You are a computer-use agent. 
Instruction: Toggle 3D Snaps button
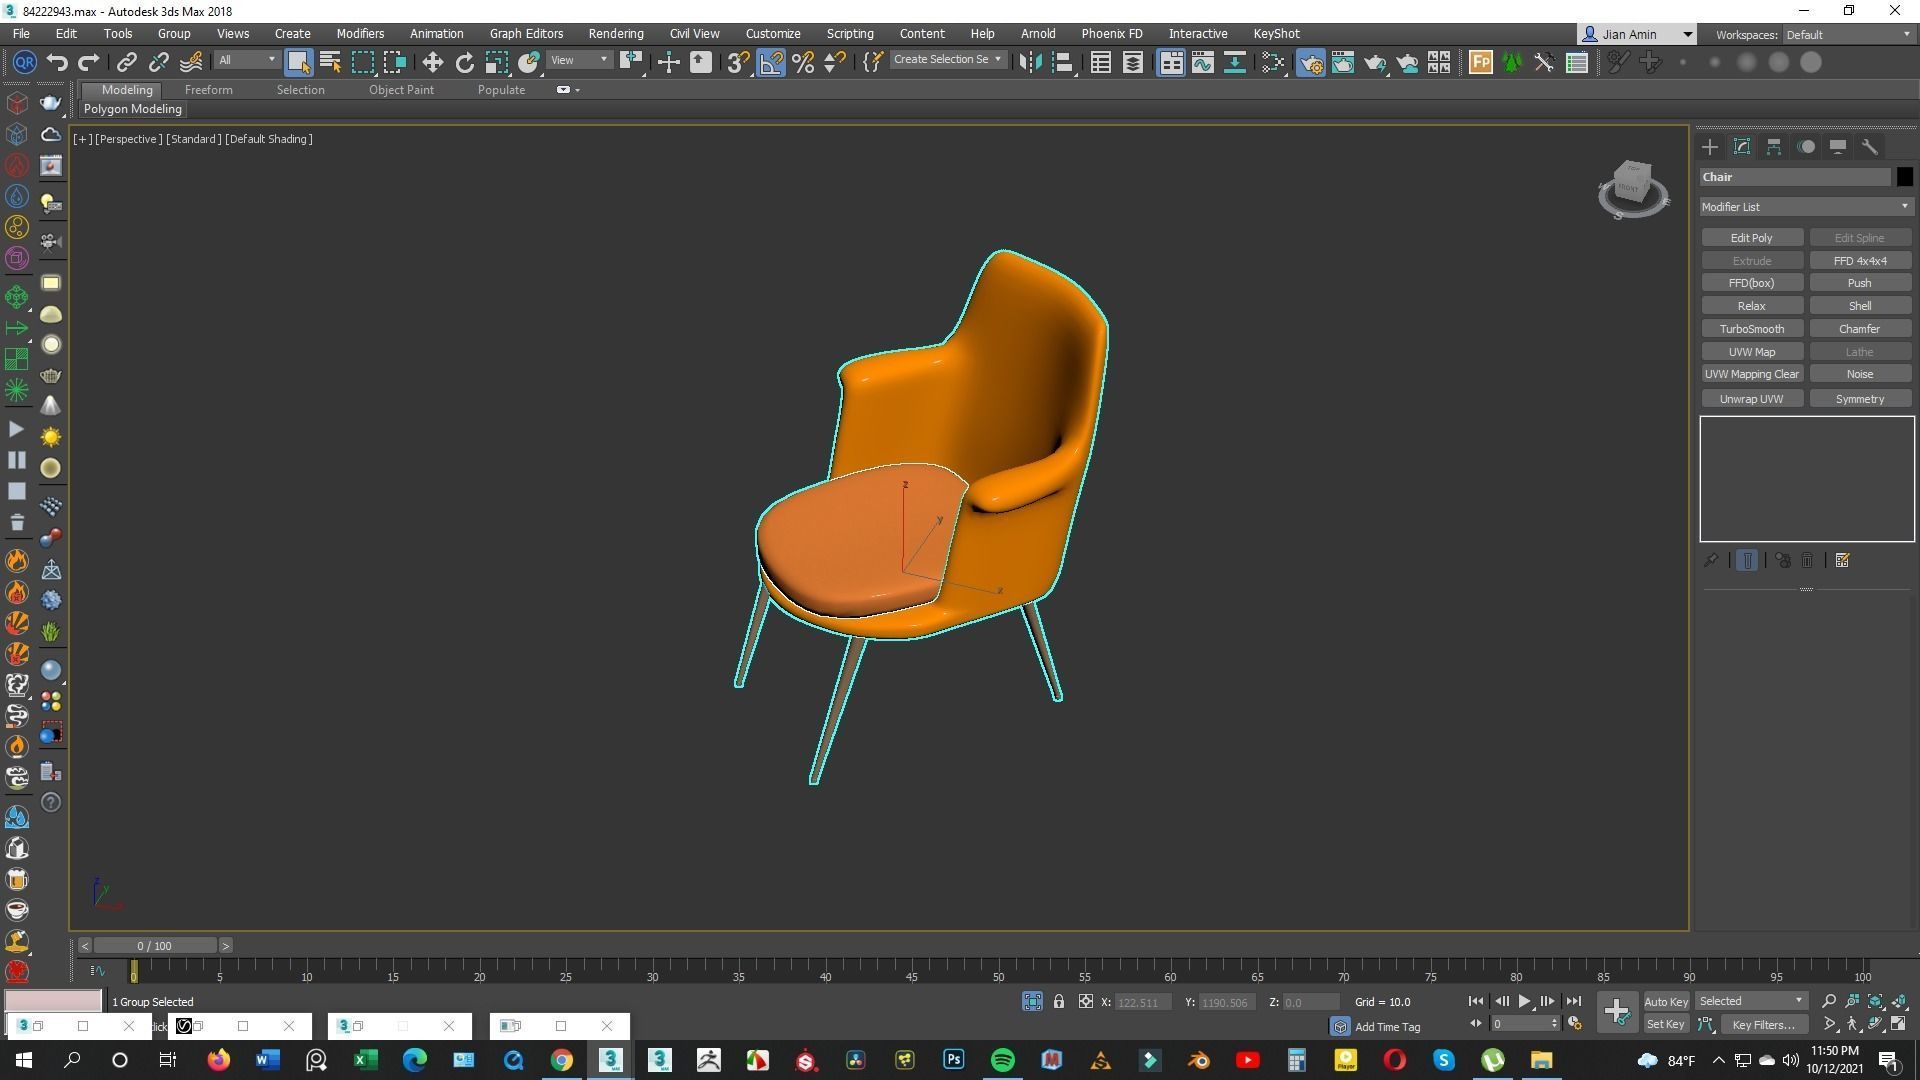[x=738, y=62]
